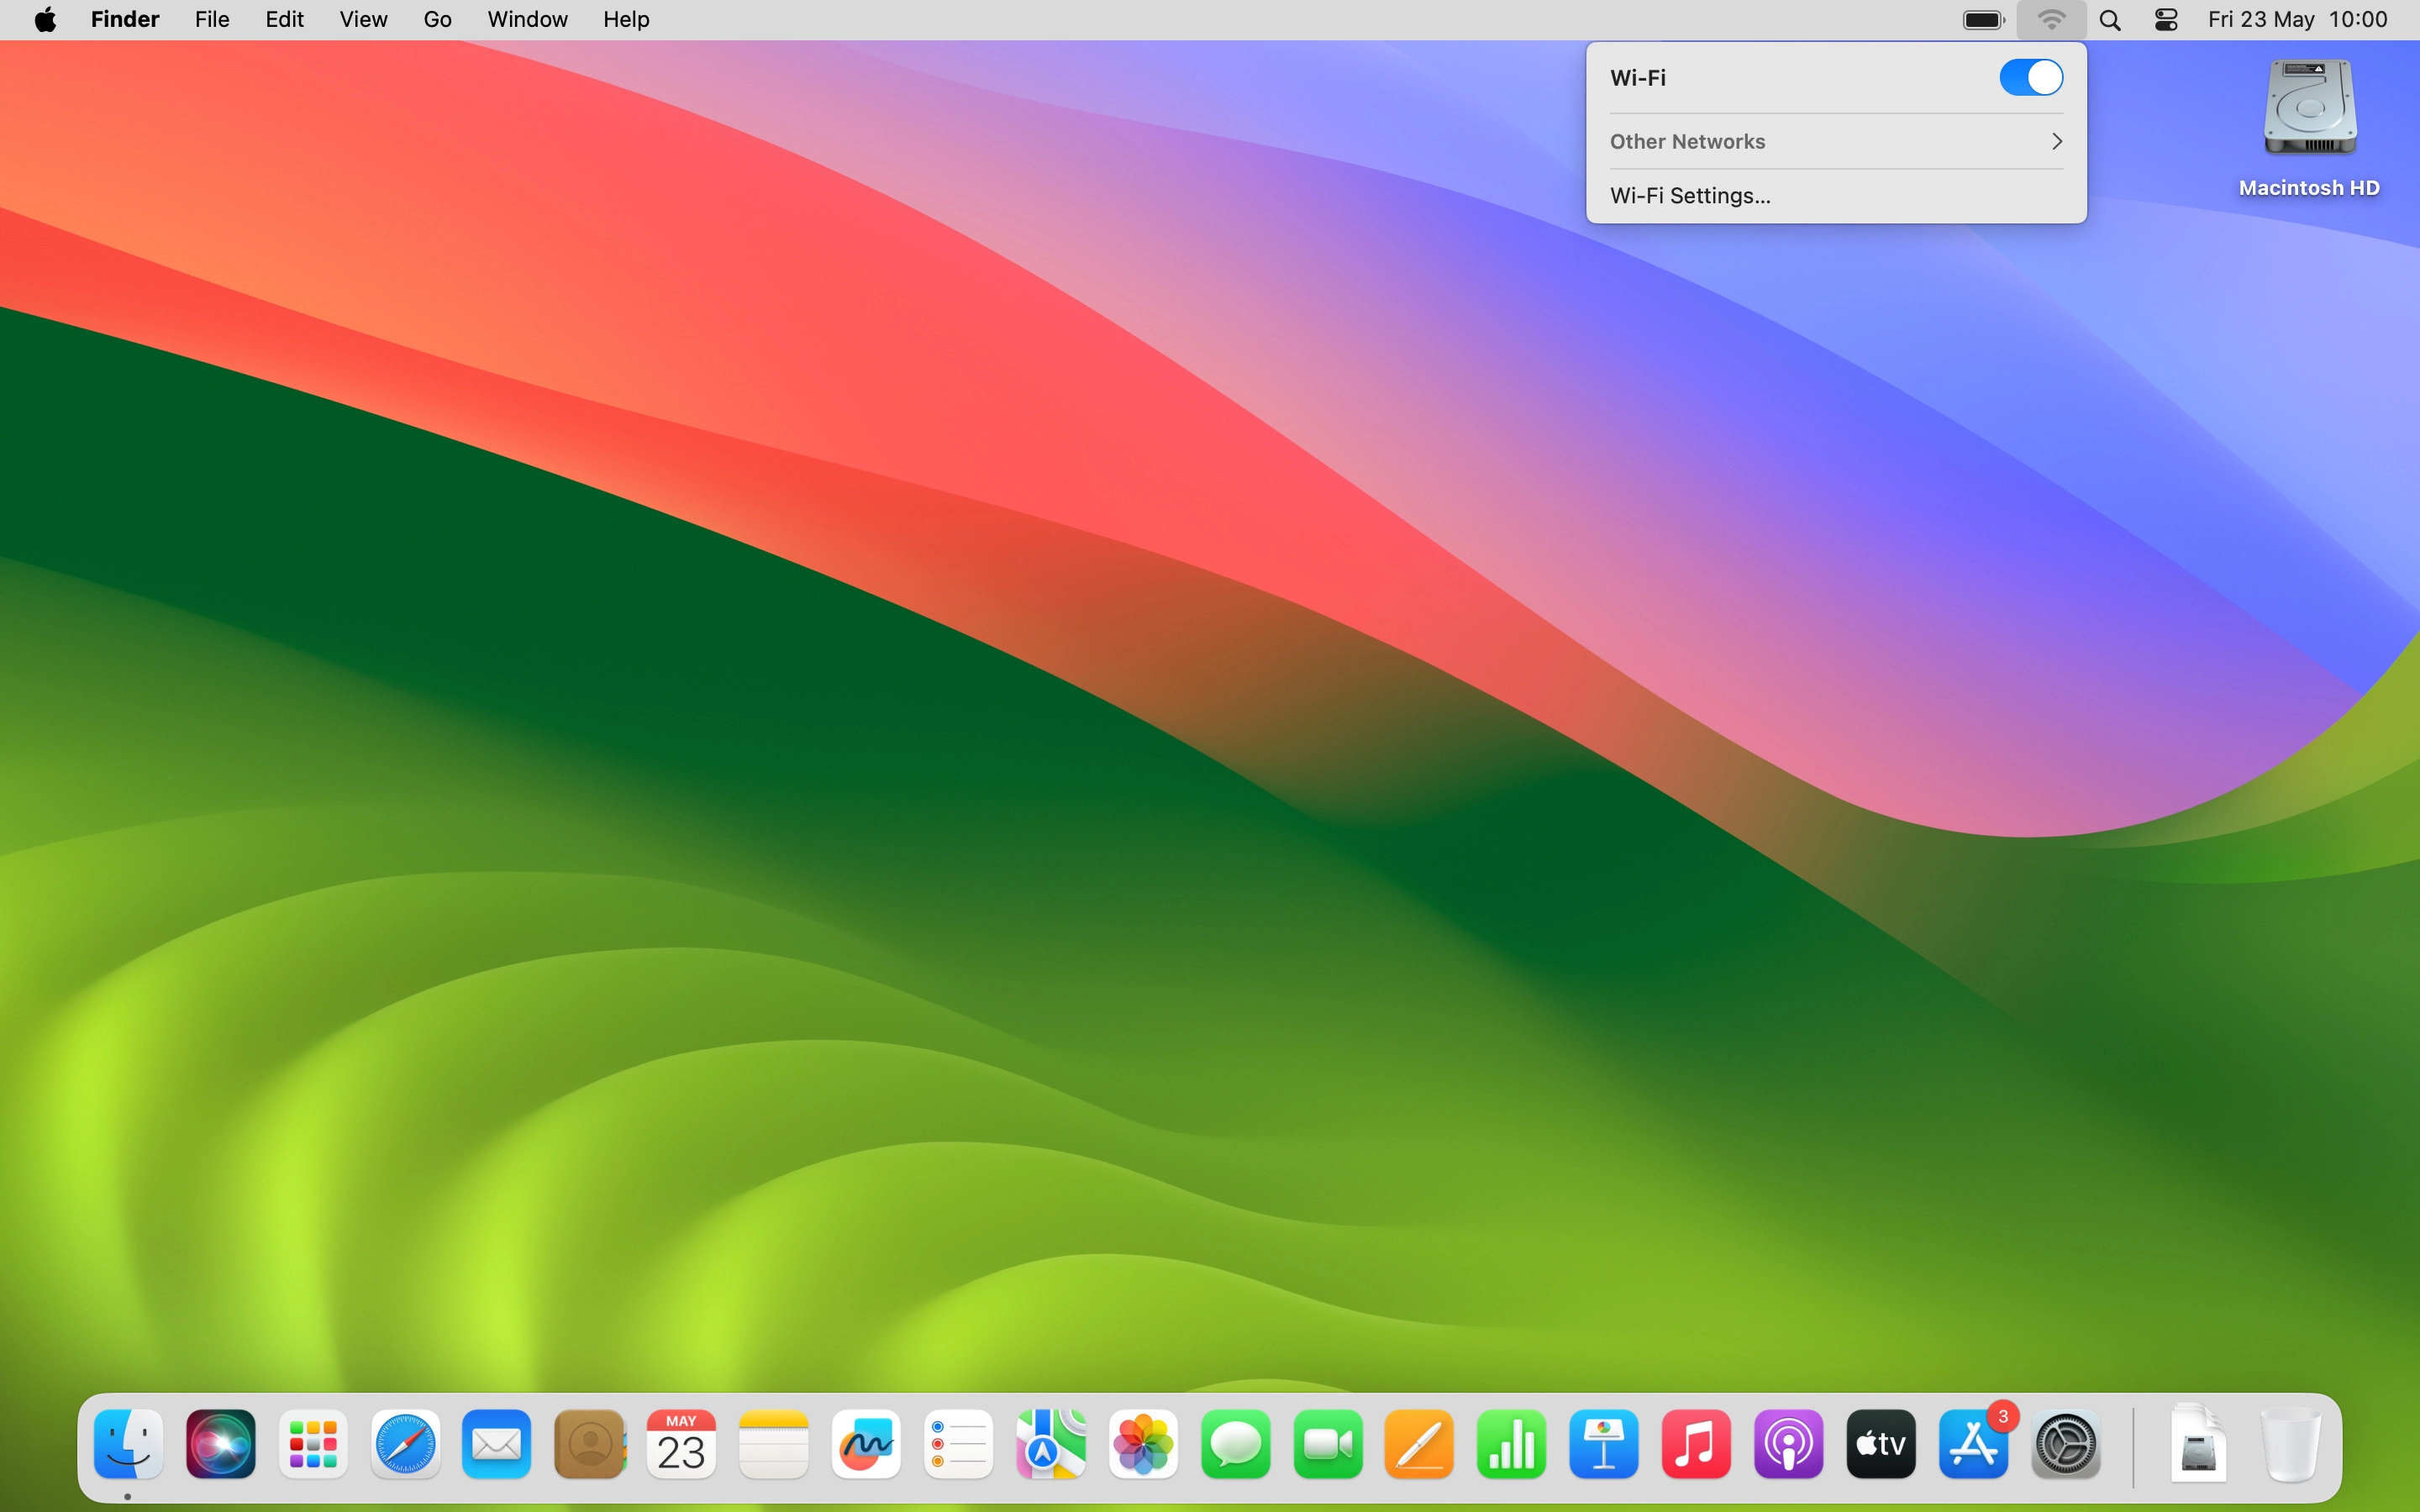Click the date and time display
The width and height of the screenshot is (2420, 1512).
tap(2297, 20)
